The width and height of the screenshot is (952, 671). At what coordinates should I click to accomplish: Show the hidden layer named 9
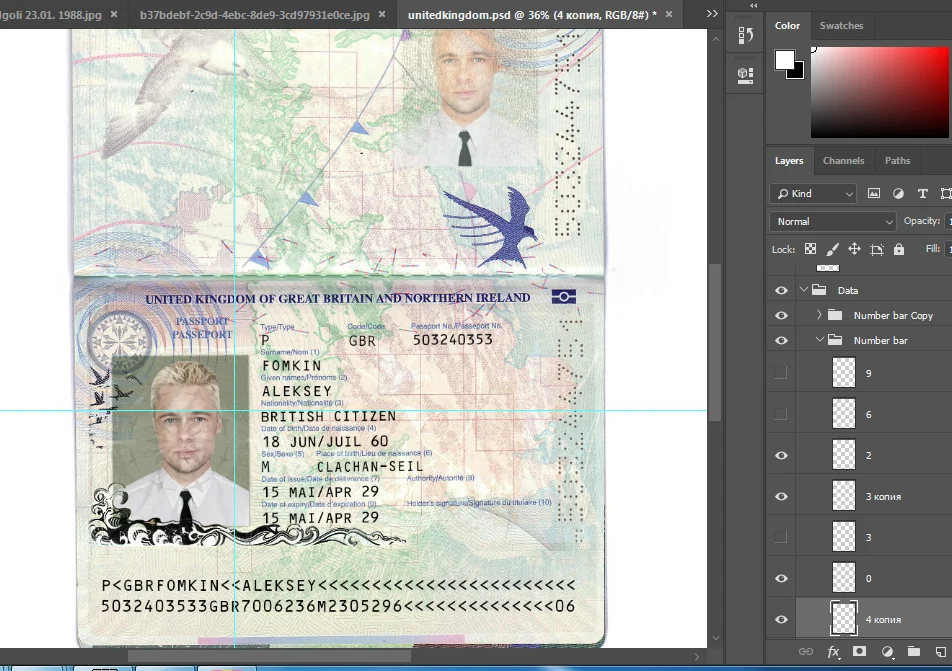pyautogui.click(x=781, y=373)
